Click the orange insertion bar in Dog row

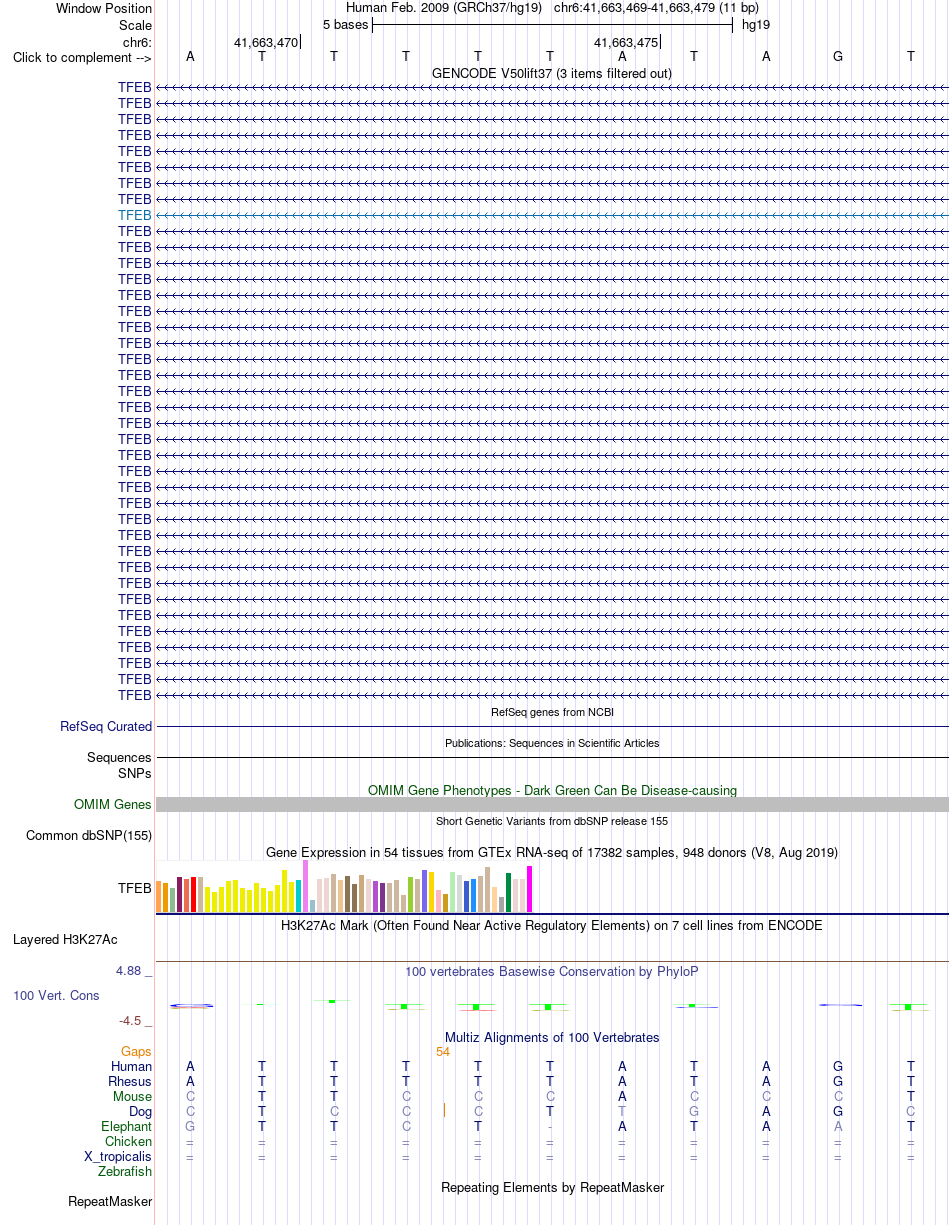click(x=444, y=1111)
